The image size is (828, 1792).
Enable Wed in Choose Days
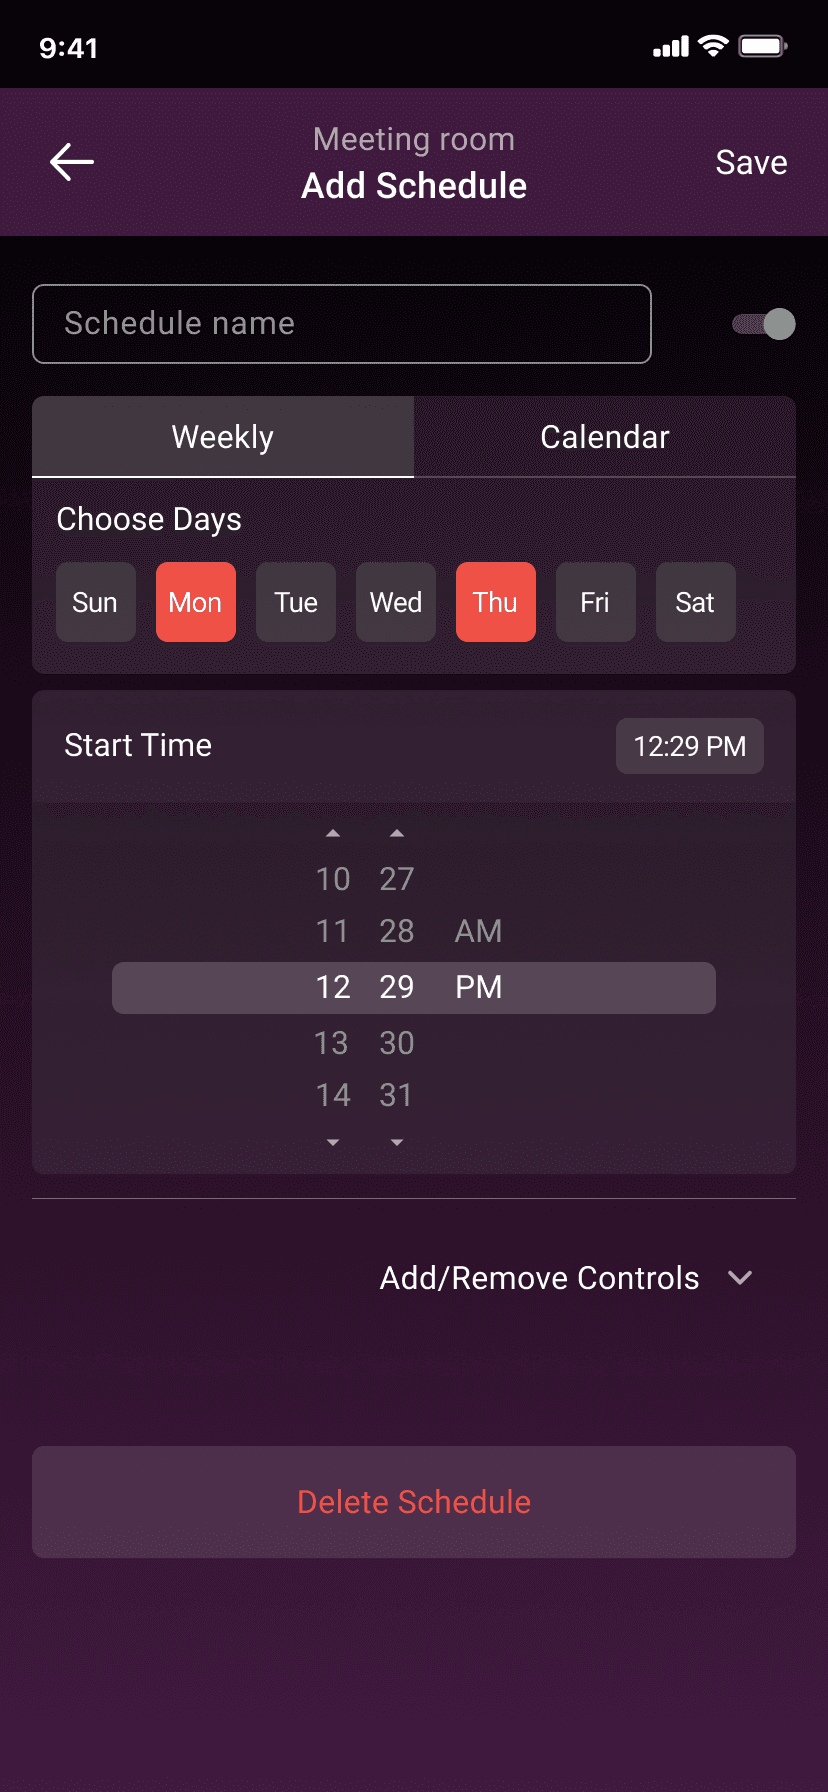(396, 602)
